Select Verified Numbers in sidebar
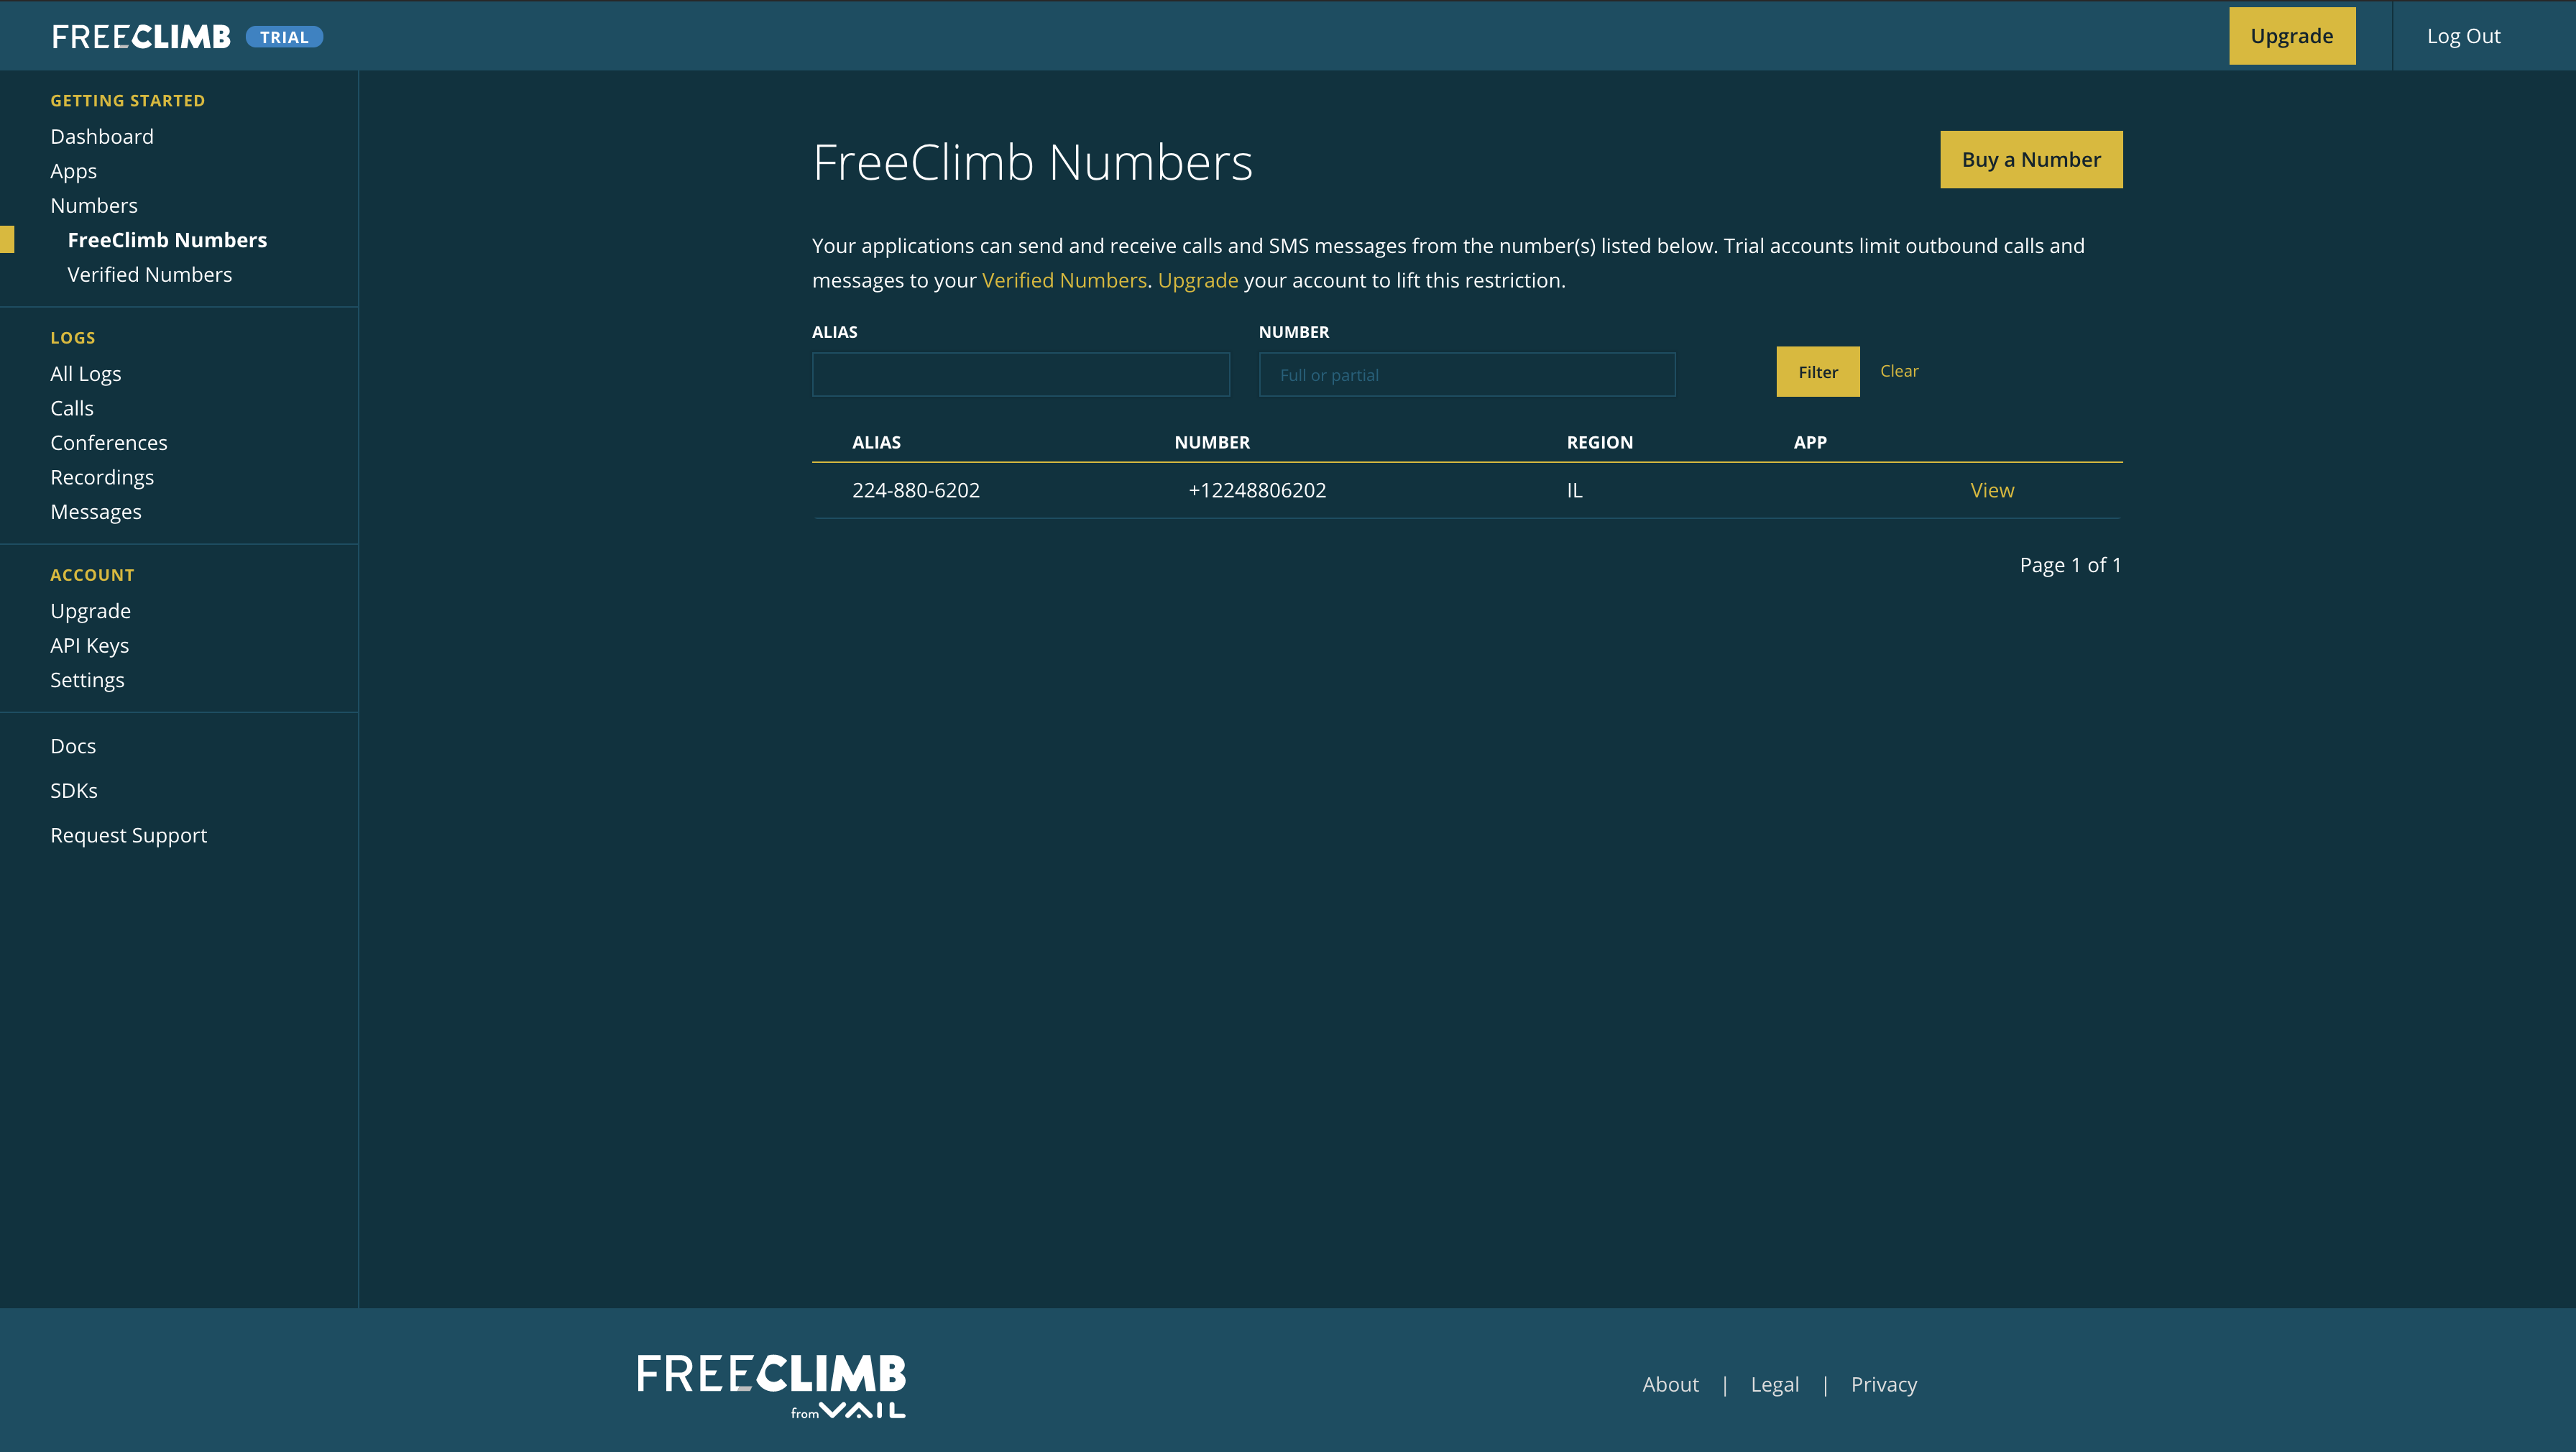This screenshot has width=2576, height=1452. point(149,274)
